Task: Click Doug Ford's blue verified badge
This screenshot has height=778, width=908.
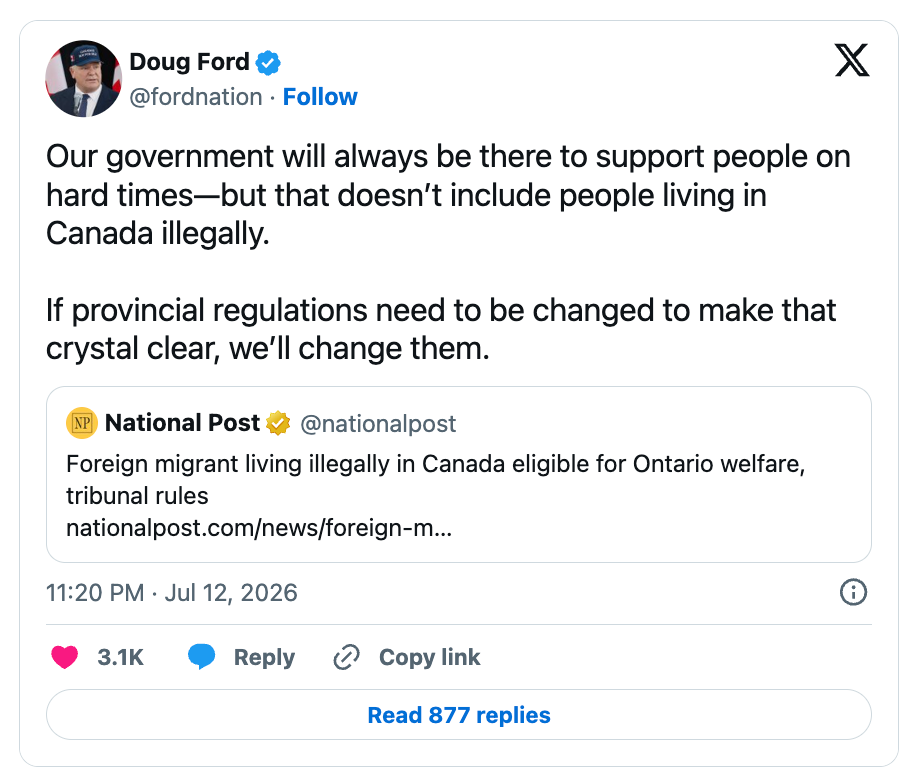Action: 268,63
